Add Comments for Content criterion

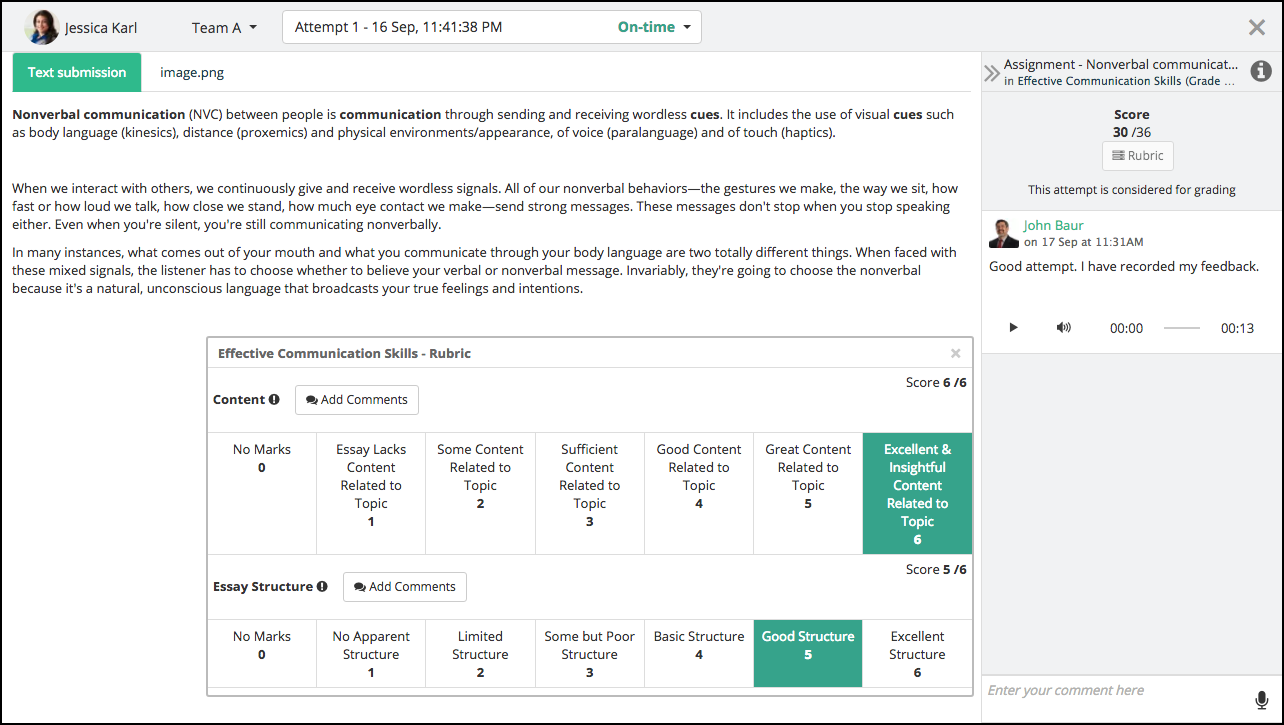click(357, 400)
